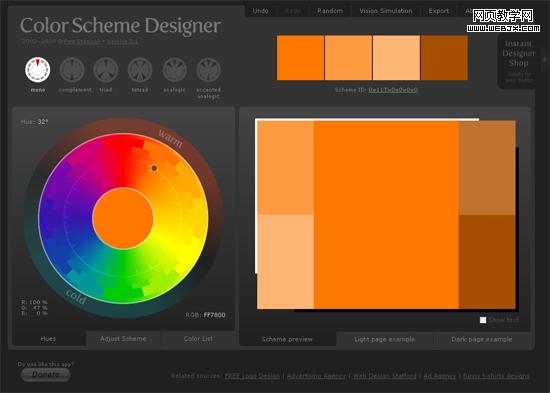Click the orange center of color wheel
The height and width of the screenshot is (393, 550).
point(123,218)
